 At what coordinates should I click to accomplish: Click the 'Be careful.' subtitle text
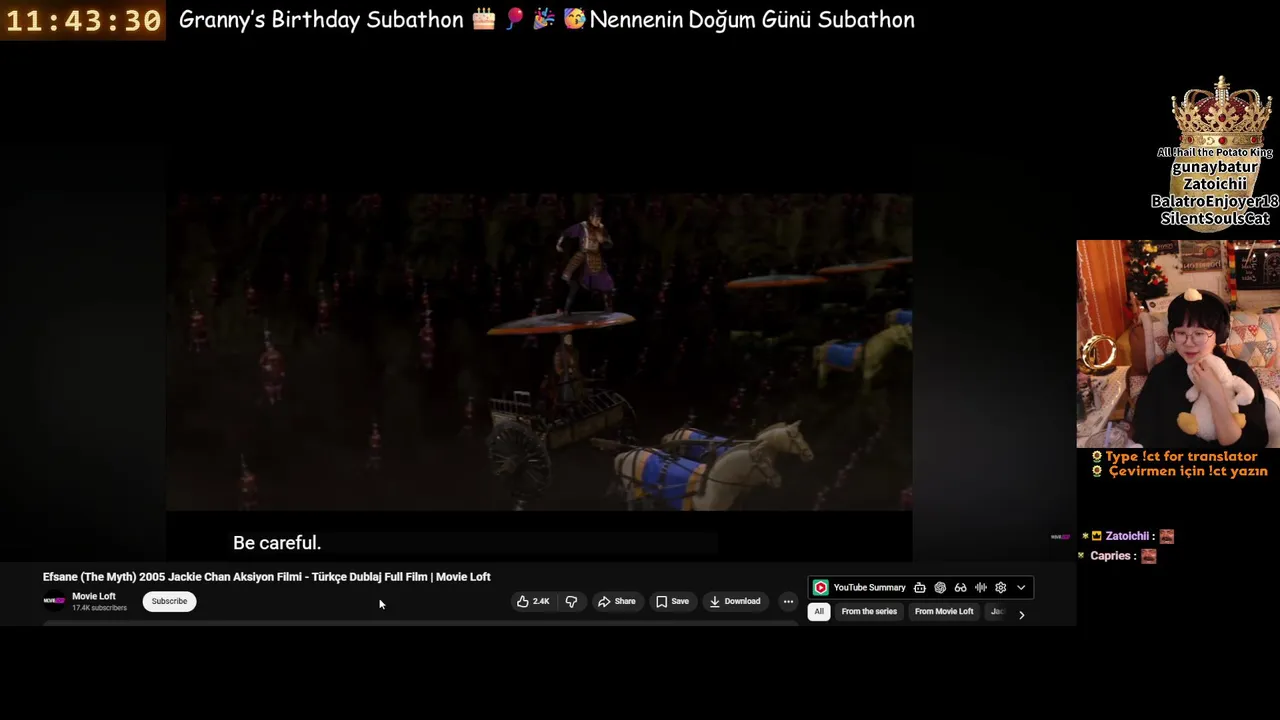[277, 543]
